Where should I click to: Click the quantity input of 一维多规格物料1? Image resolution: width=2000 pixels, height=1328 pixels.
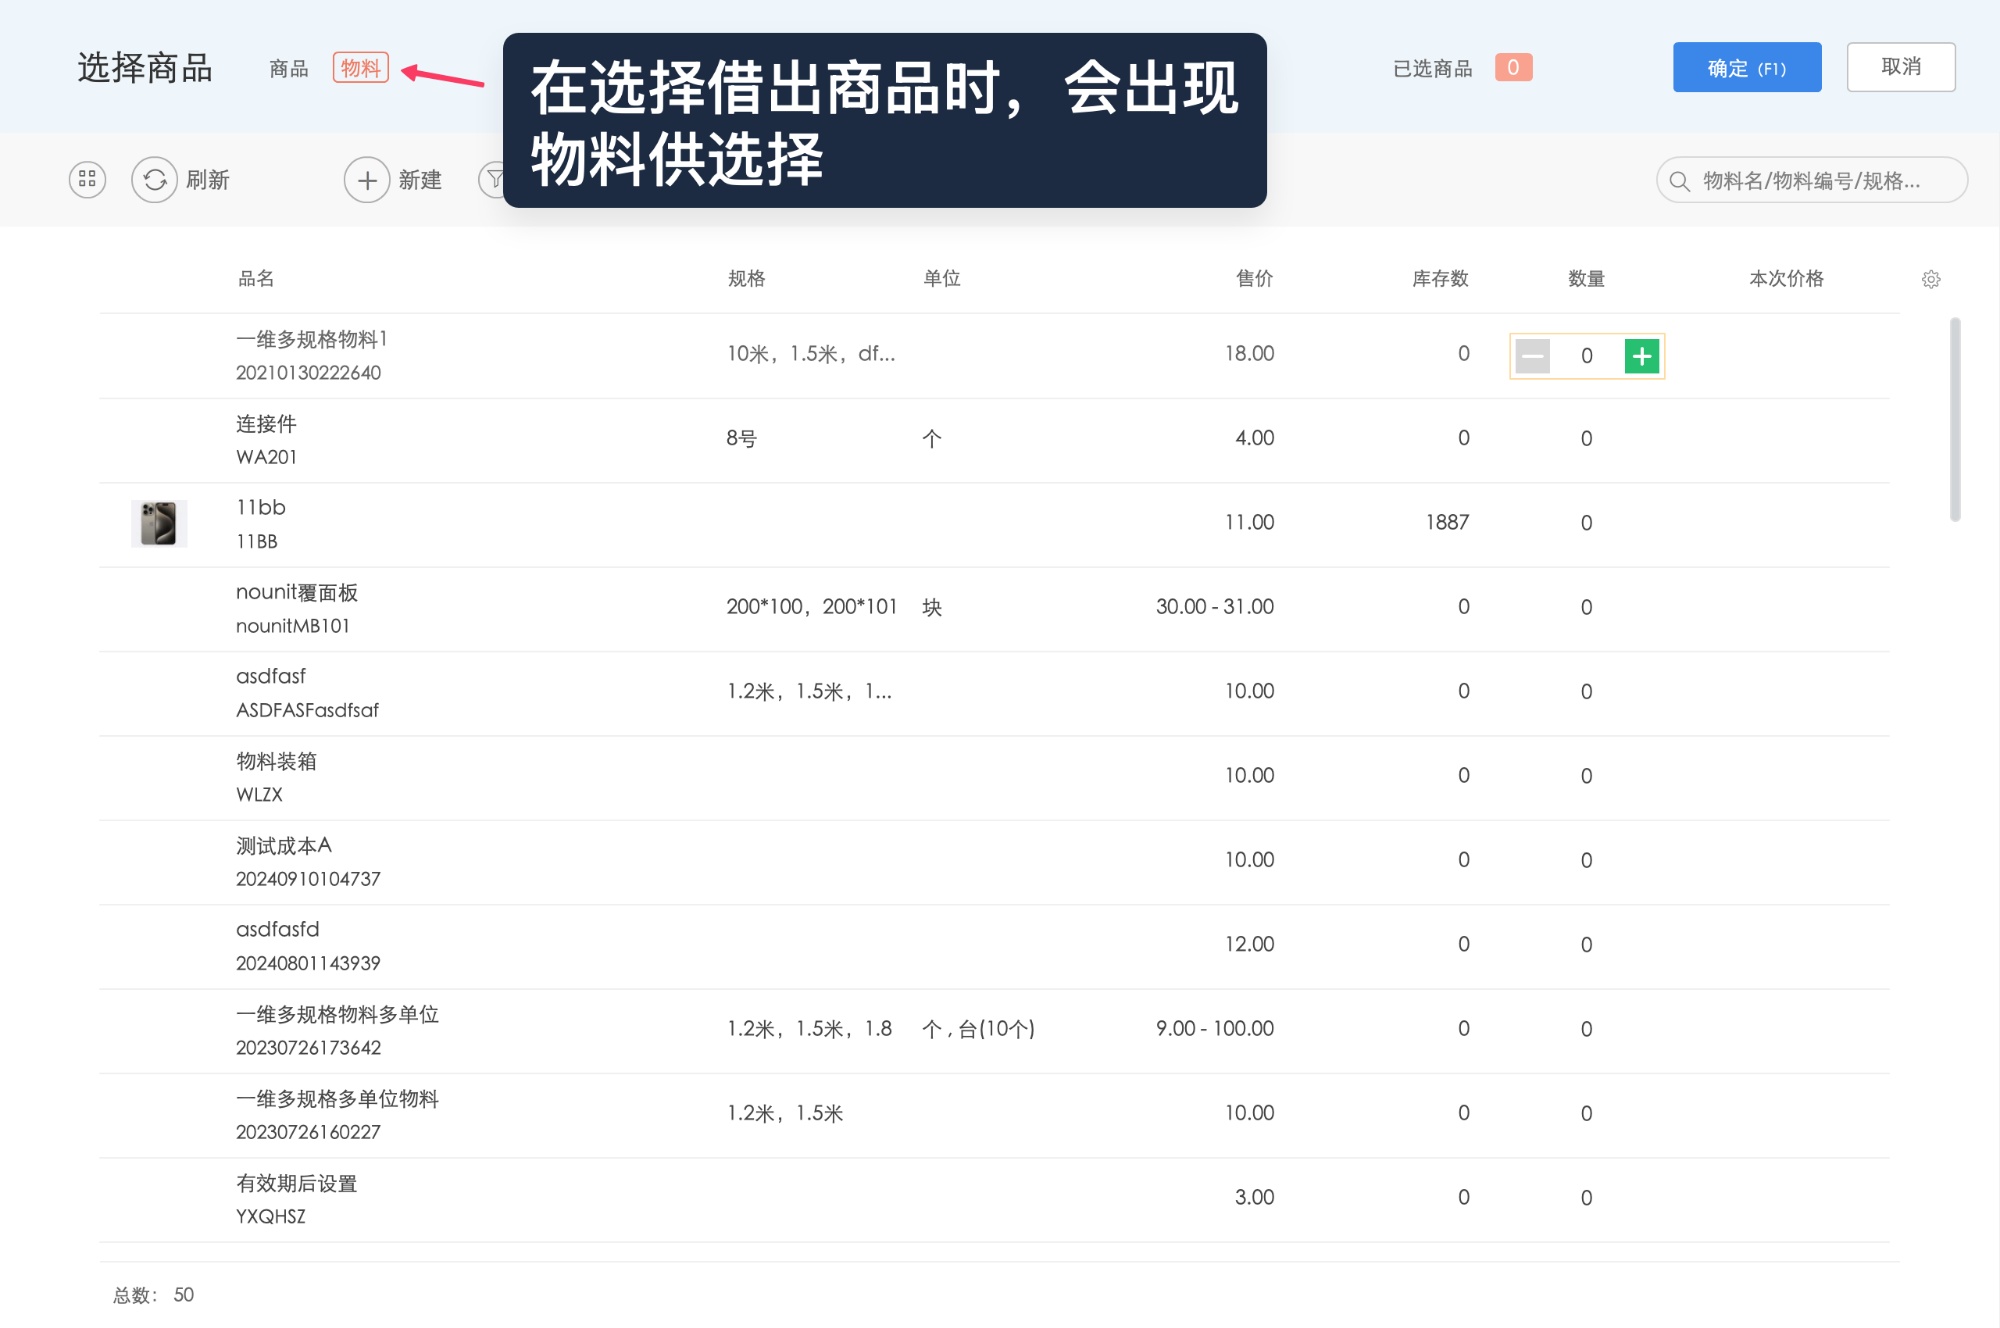(x=1586, y=356)
